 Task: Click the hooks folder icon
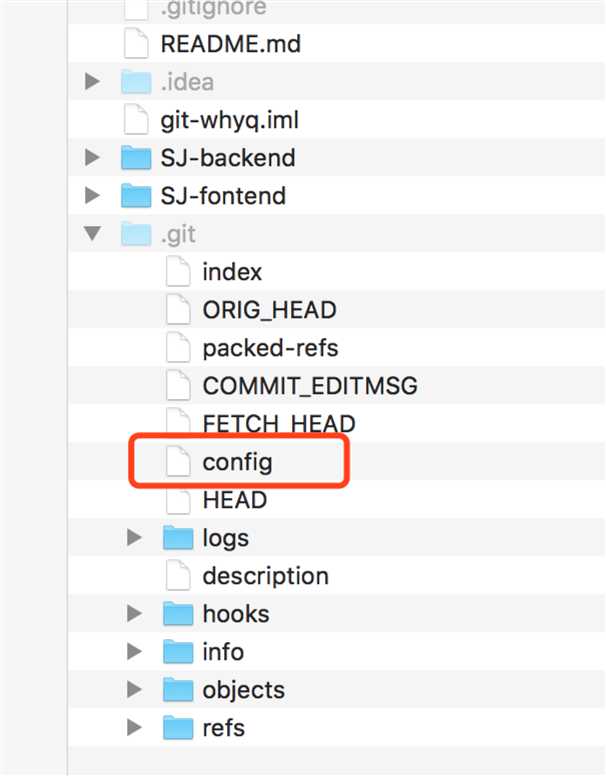[177, 614]
